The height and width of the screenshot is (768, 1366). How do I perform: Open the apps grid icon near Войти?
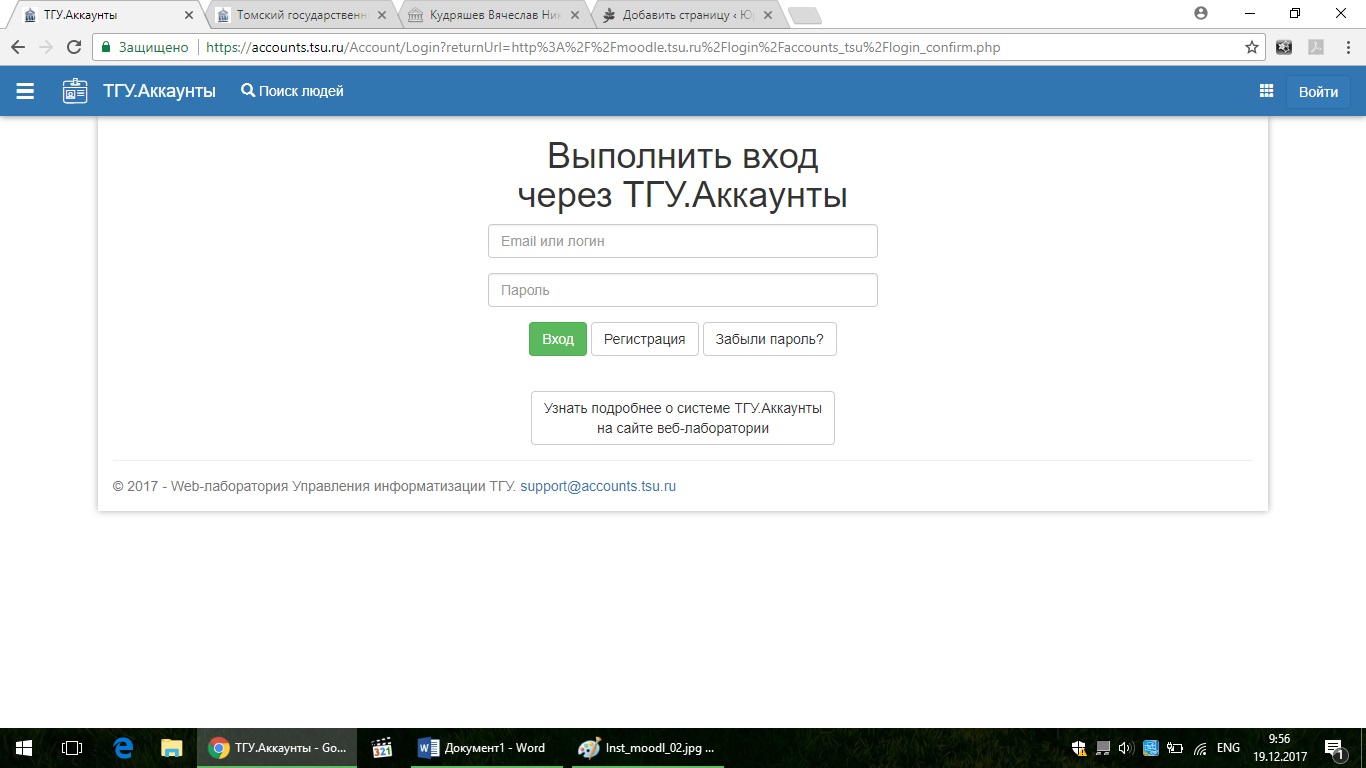[1266, 90]
